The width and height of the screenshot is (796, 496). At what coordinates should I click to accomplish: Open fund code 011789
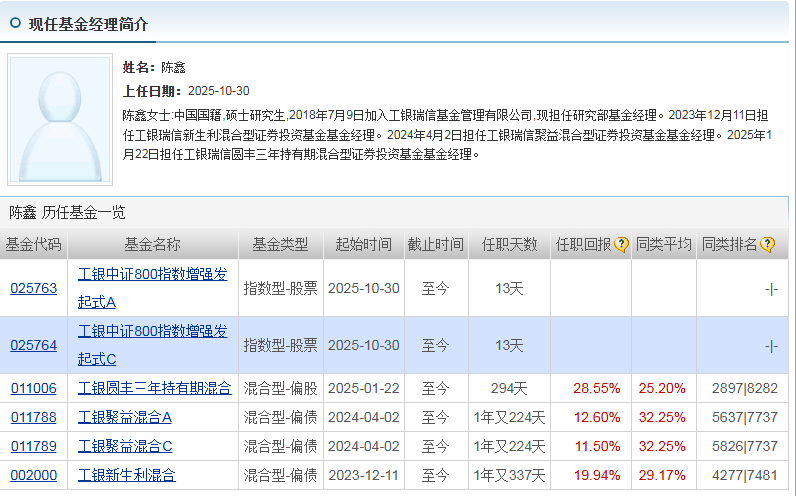pos(34,446)
